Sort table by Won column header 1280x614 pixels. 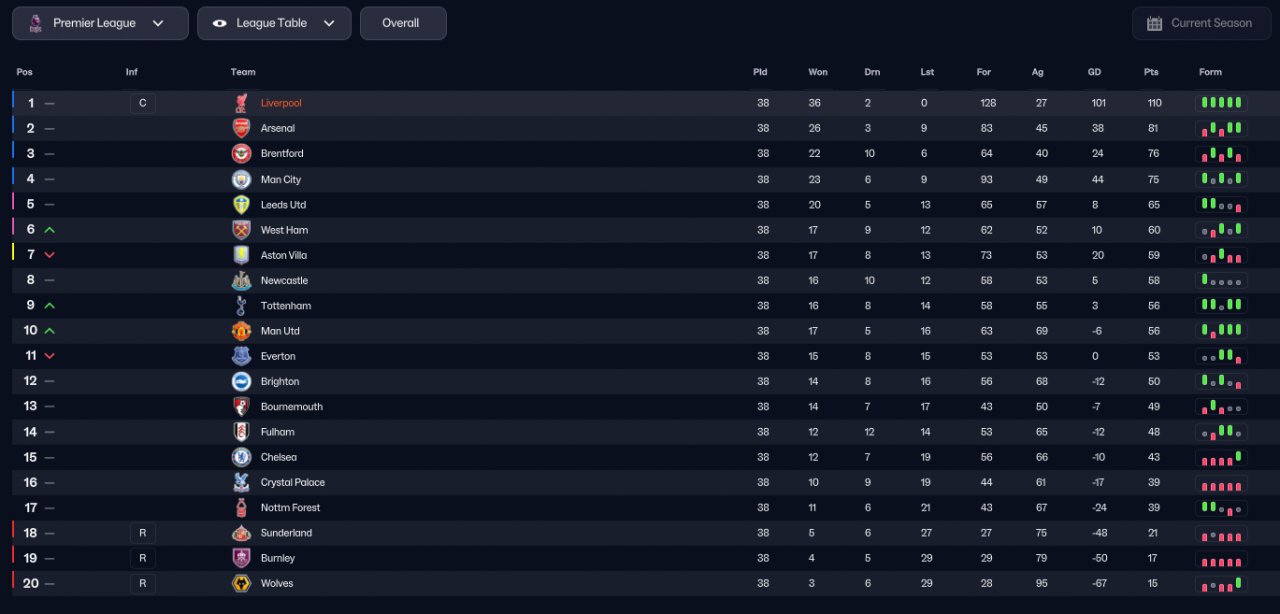(818, 72)
